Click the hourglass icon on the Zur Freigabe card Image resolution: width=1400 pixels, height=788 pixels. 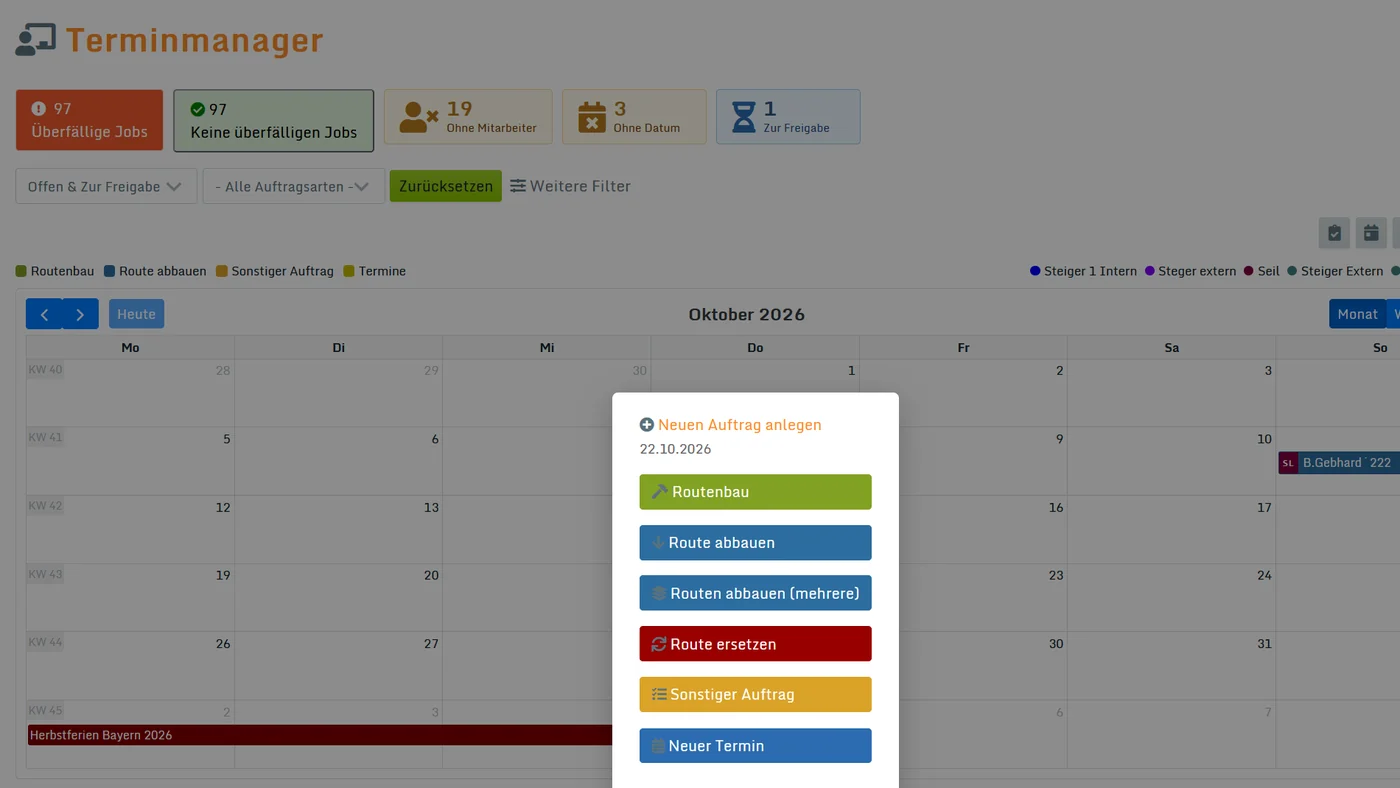pyautogui.click(x=744, y=117)
